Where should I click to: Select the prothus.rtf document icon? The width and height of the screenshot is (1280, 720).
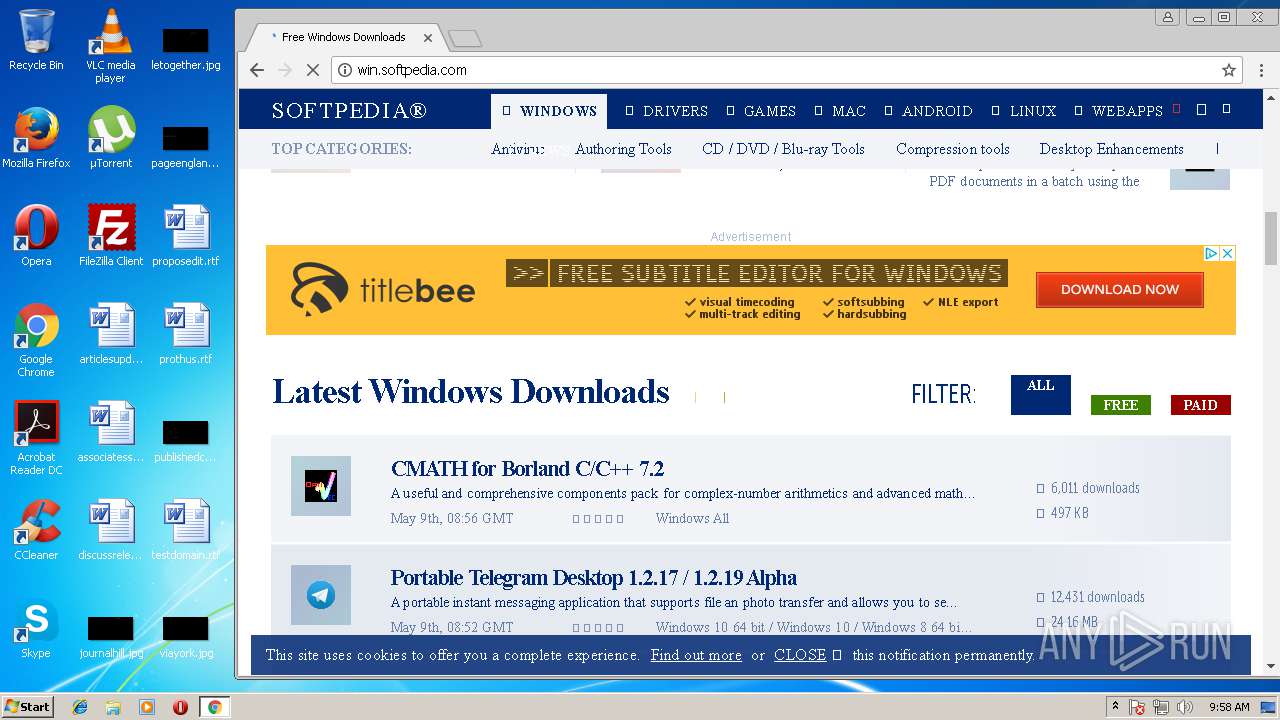185,334
